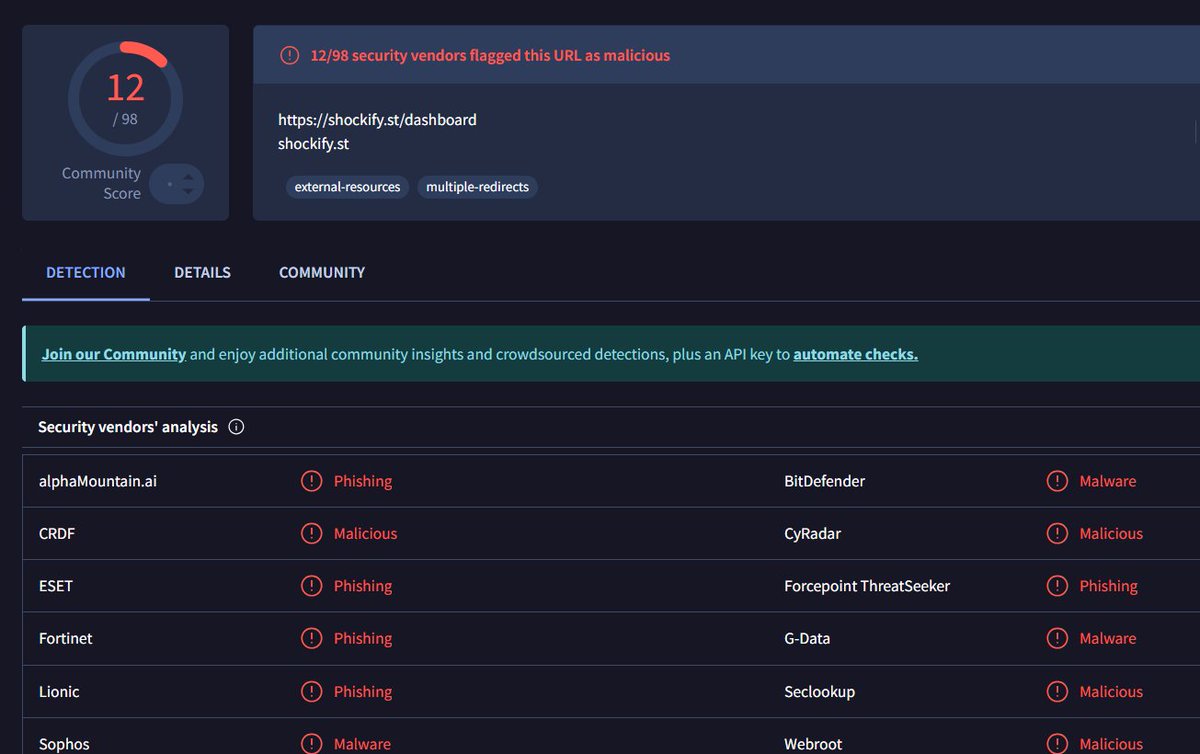Click the flagged as malicious banner text
Image resolution: width=1200 pixels, height=754 pixels.
coord(490,55)
